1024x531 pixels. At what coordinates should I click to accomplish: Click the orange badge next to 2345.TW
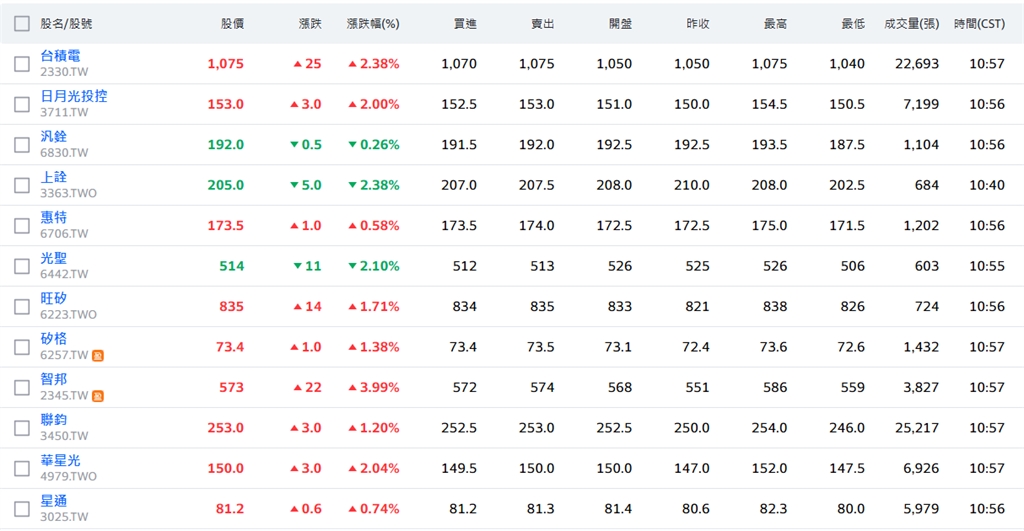98,396
